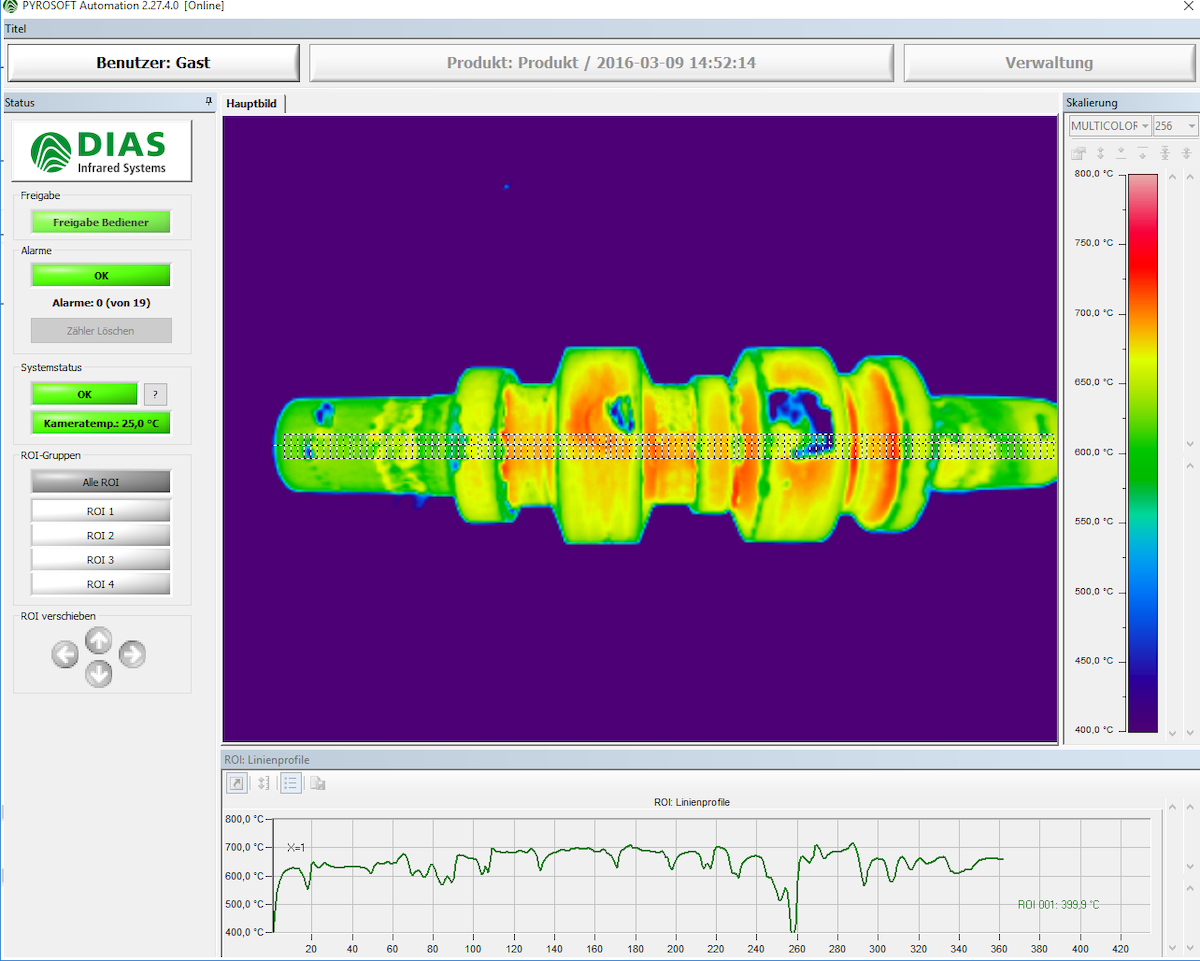
Task: Click the auto-scale icon in Linienprofile toolbar
Action: click(263, 783)
